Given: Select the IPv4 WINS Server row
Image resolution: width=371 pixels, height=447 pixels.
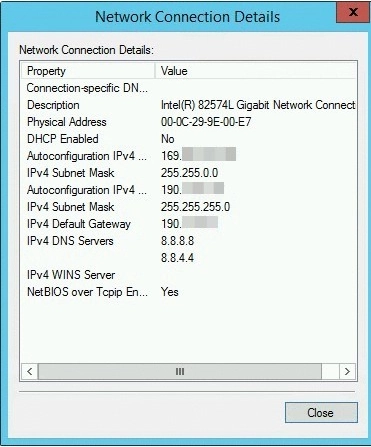Looking at the screenshot, I should tap(189, 275).
